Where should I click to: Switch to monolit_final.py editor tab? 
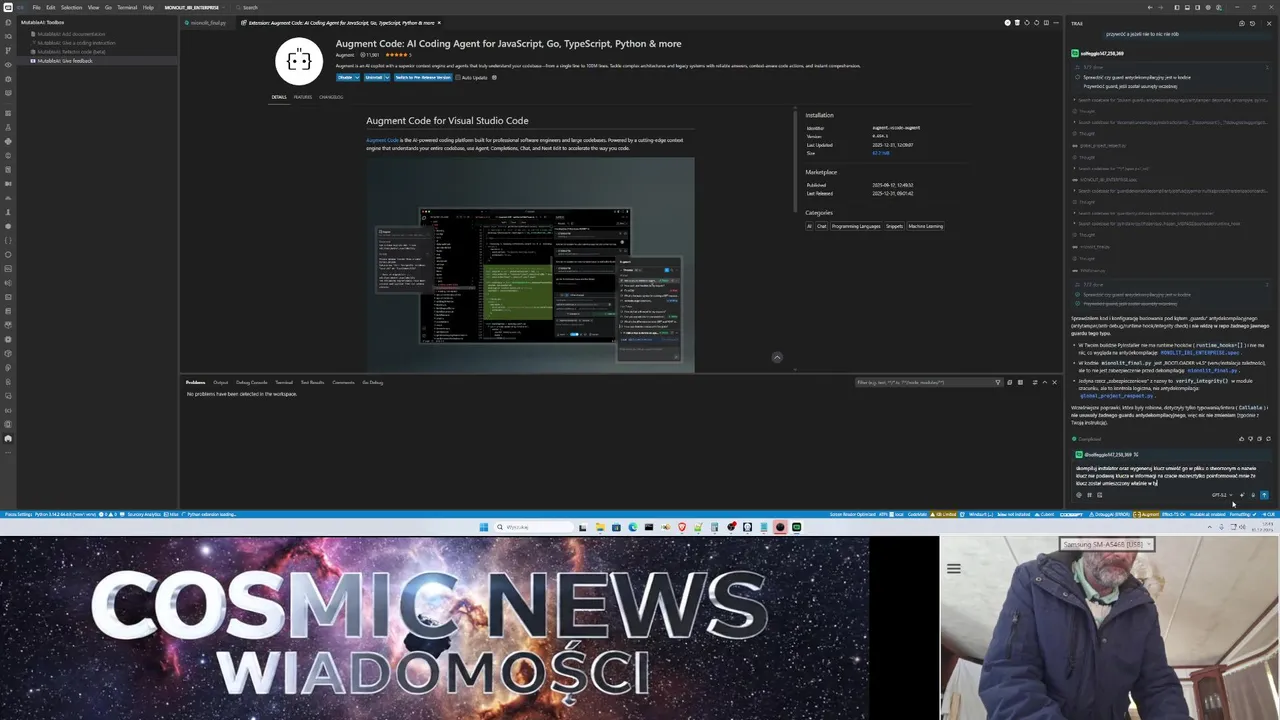[x=206, y=22]
